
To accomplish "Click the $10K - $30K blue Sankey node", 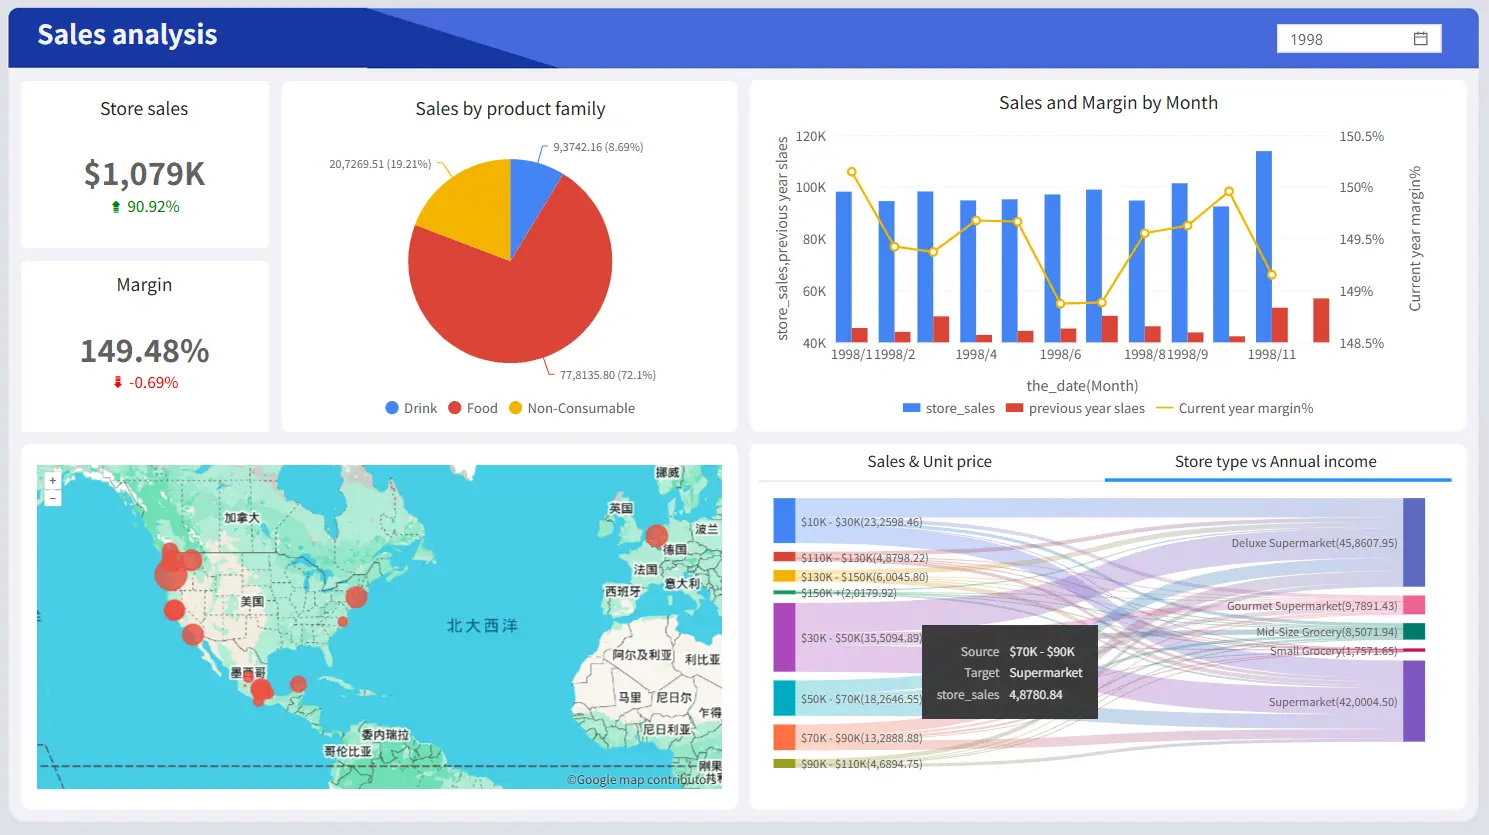I will [784, 521].
